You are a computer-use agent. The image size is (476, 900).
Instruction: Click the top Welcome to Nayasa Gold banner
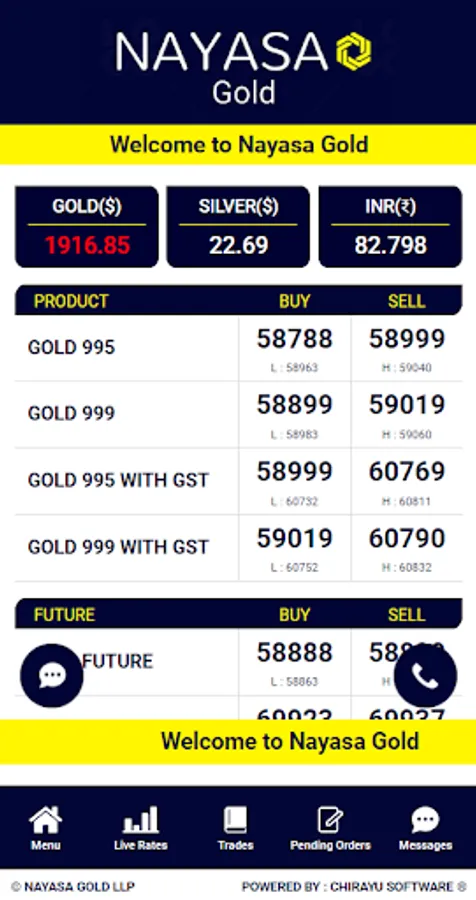click(238, 144)
